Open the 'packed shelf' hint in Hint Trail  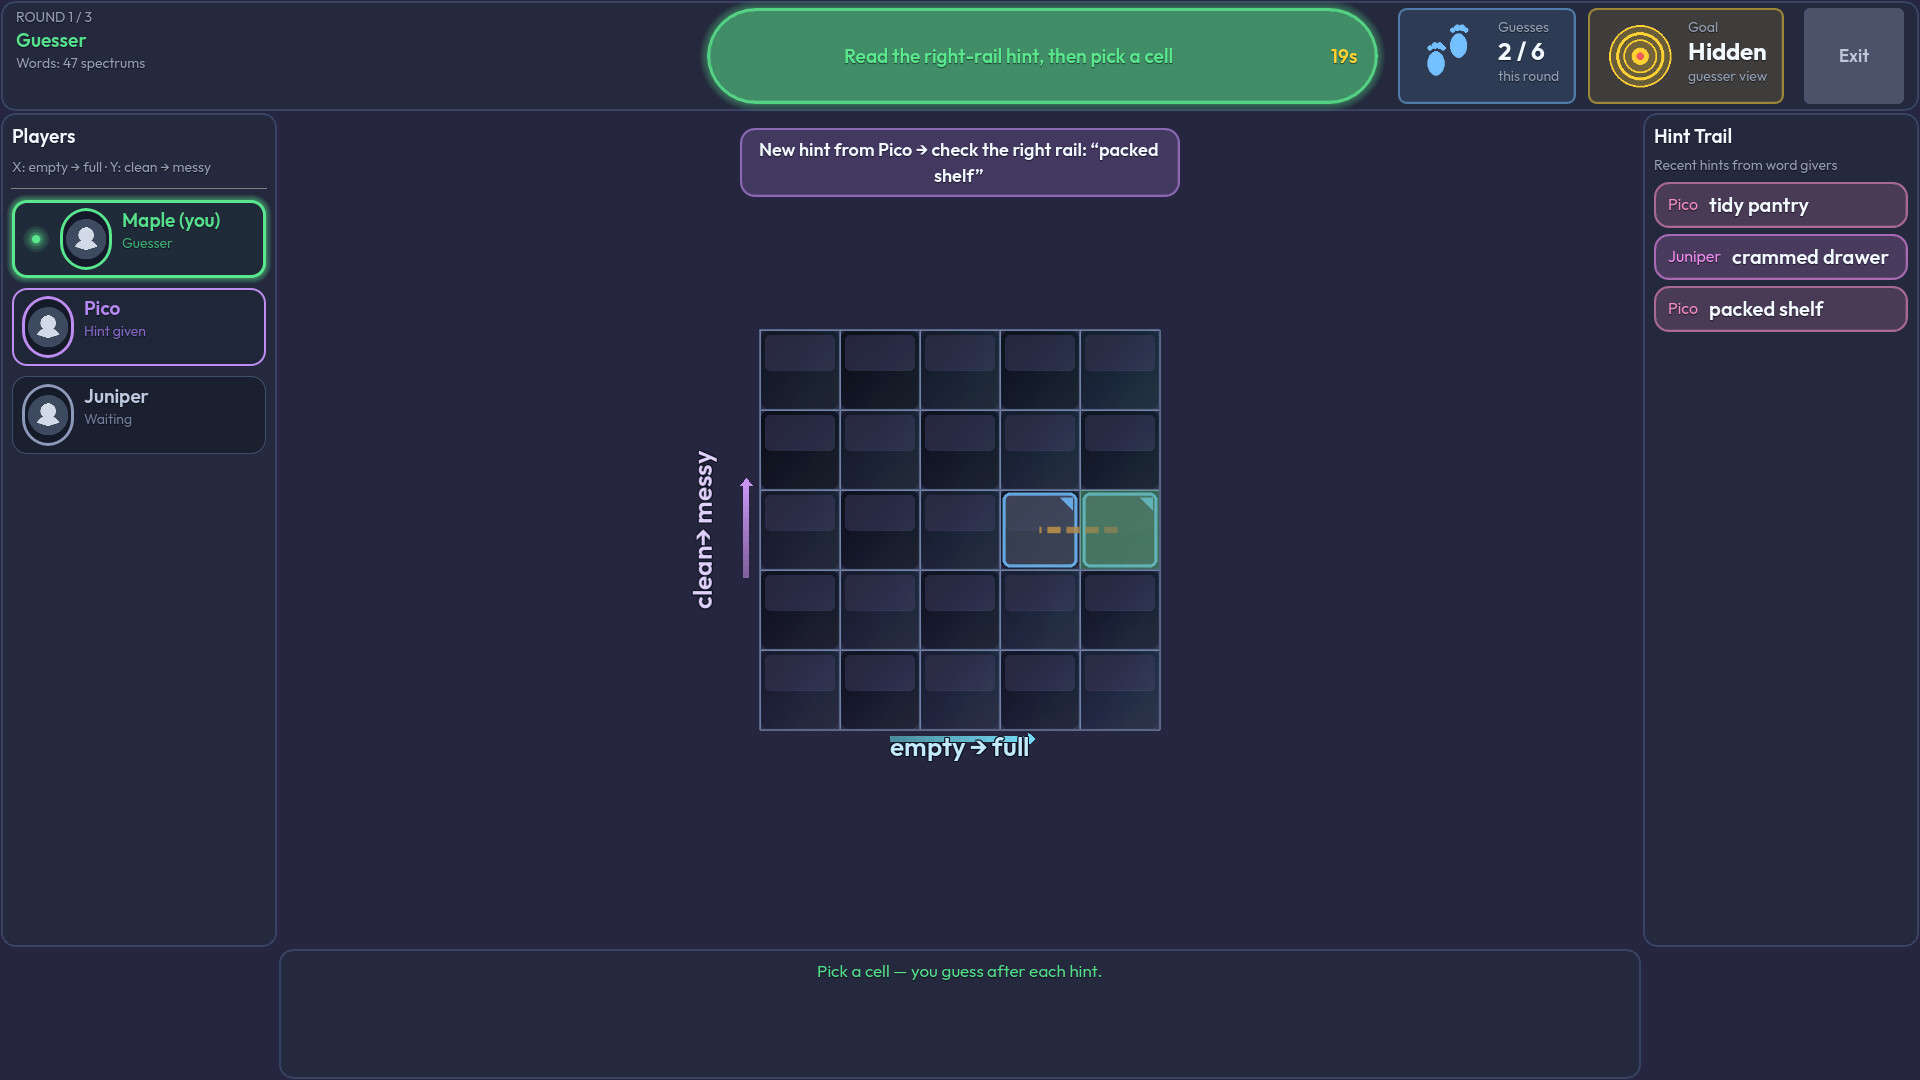(1780, 309)
